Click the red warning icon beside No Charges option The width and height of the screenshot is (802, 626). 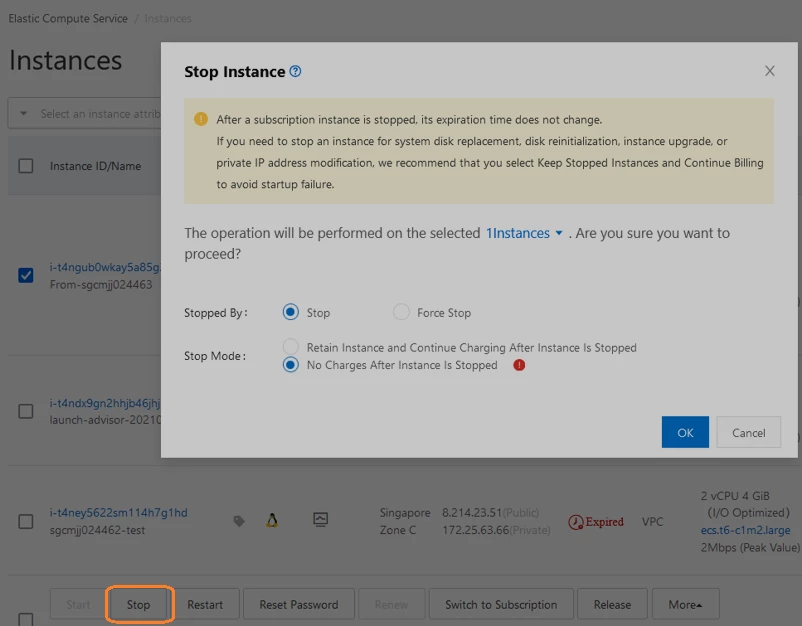[519, 365]
